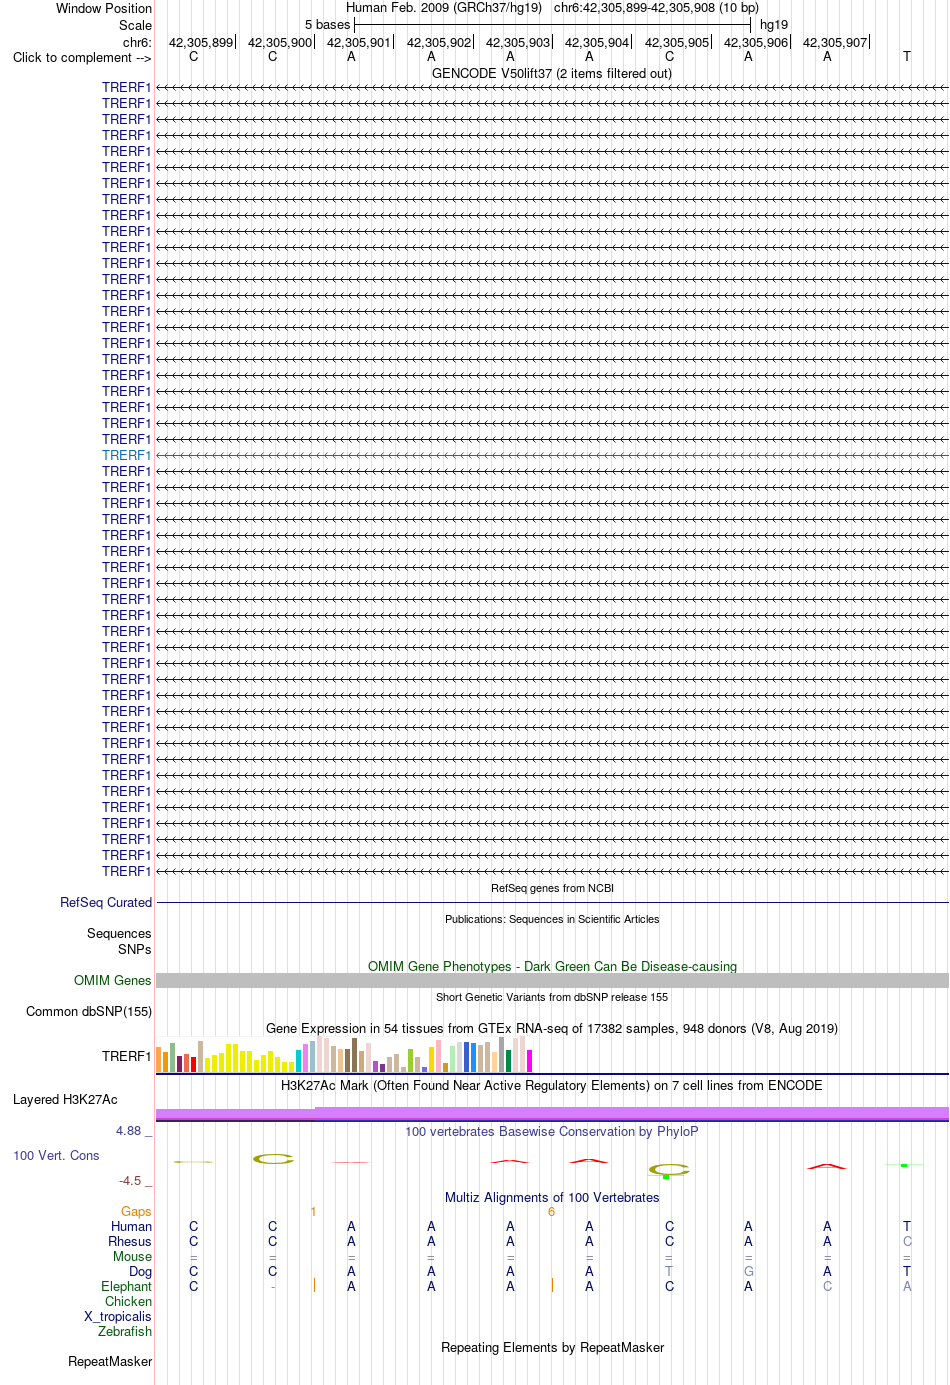Open the OMIM Gene Phenotypes track title
The width and height of the screenshot is (950, 1385).
552,966
